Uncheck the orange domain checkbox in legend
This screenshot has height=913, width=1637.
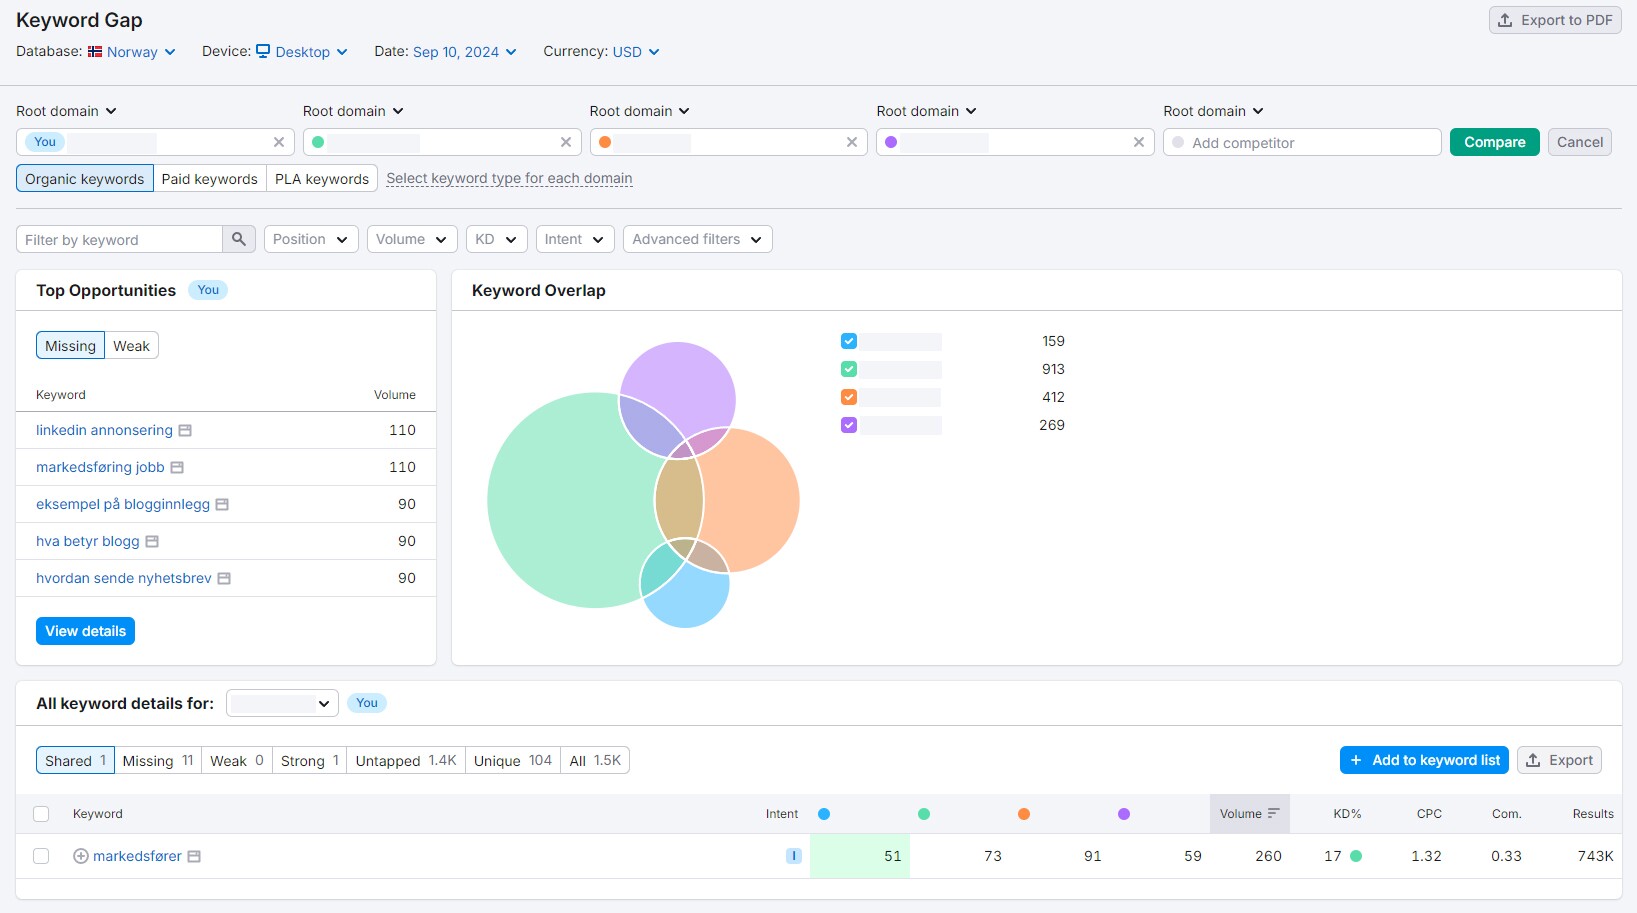[x=849, y=397]
